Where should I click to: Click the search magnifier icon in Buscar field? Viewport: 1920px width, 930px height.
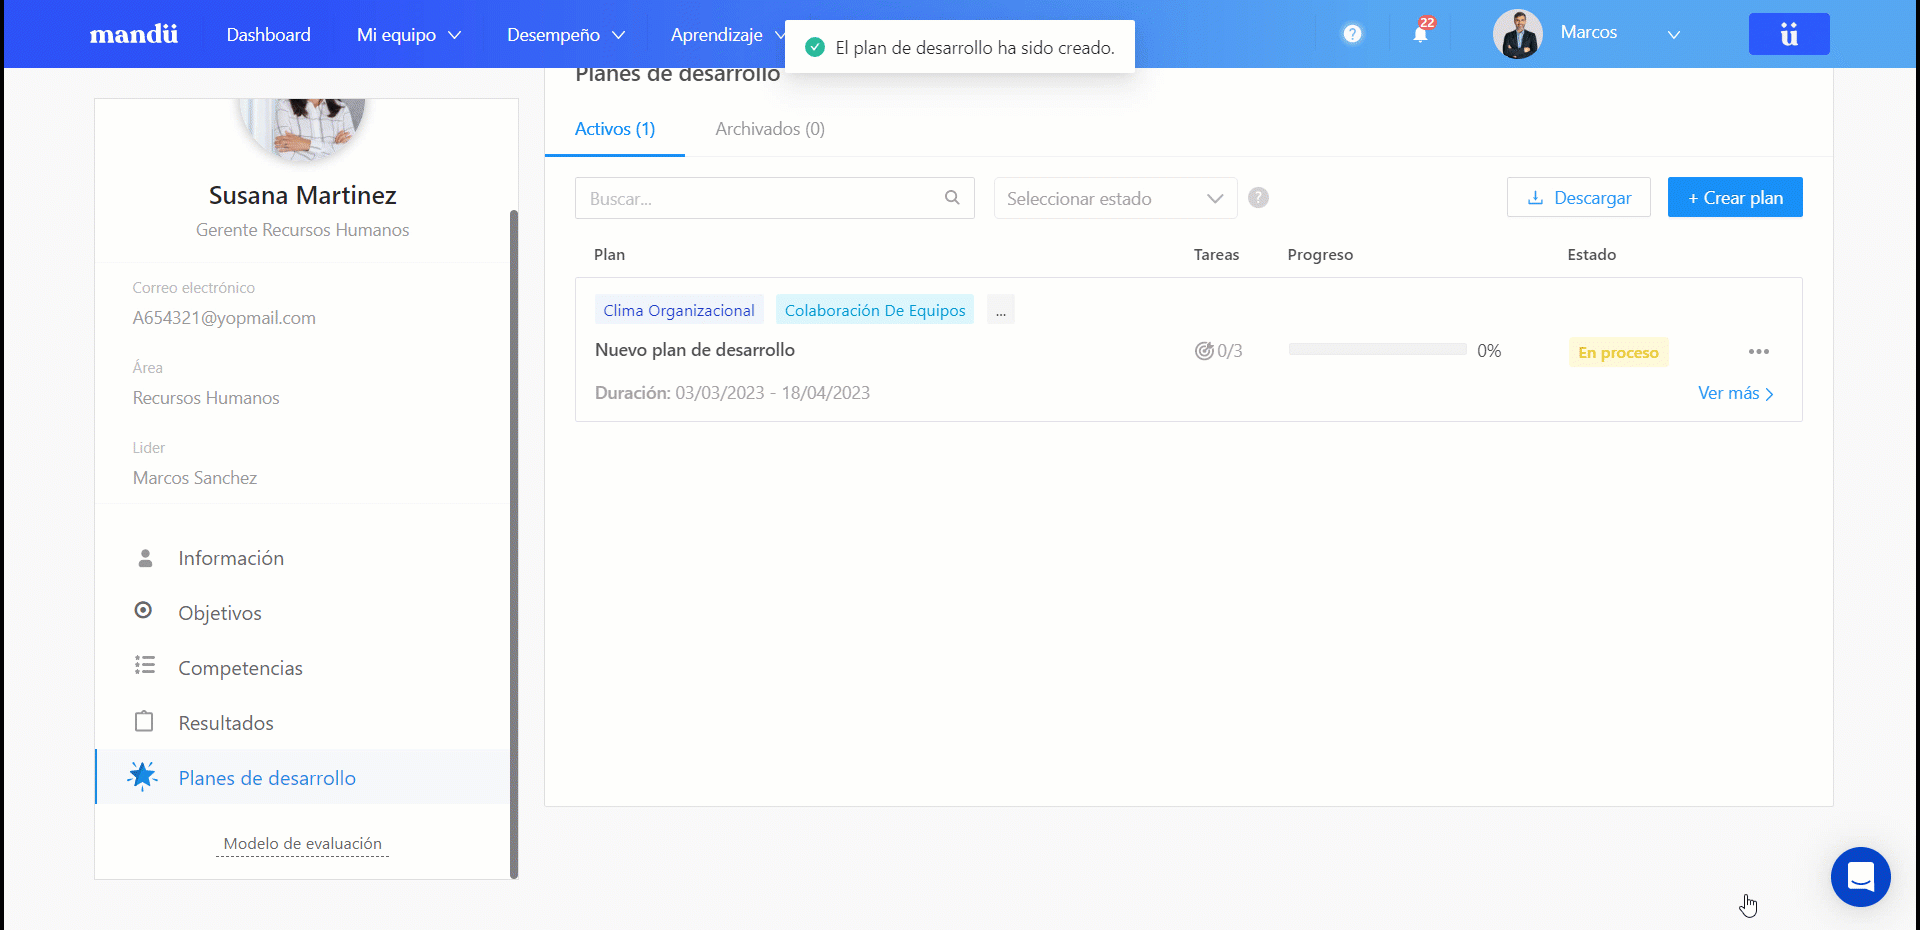coord(952,198)
